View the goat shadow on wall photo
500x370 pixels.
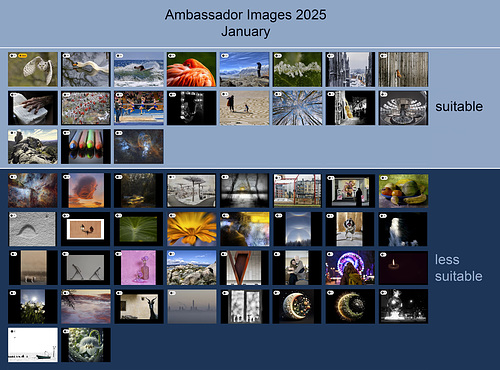pos(139,307)
